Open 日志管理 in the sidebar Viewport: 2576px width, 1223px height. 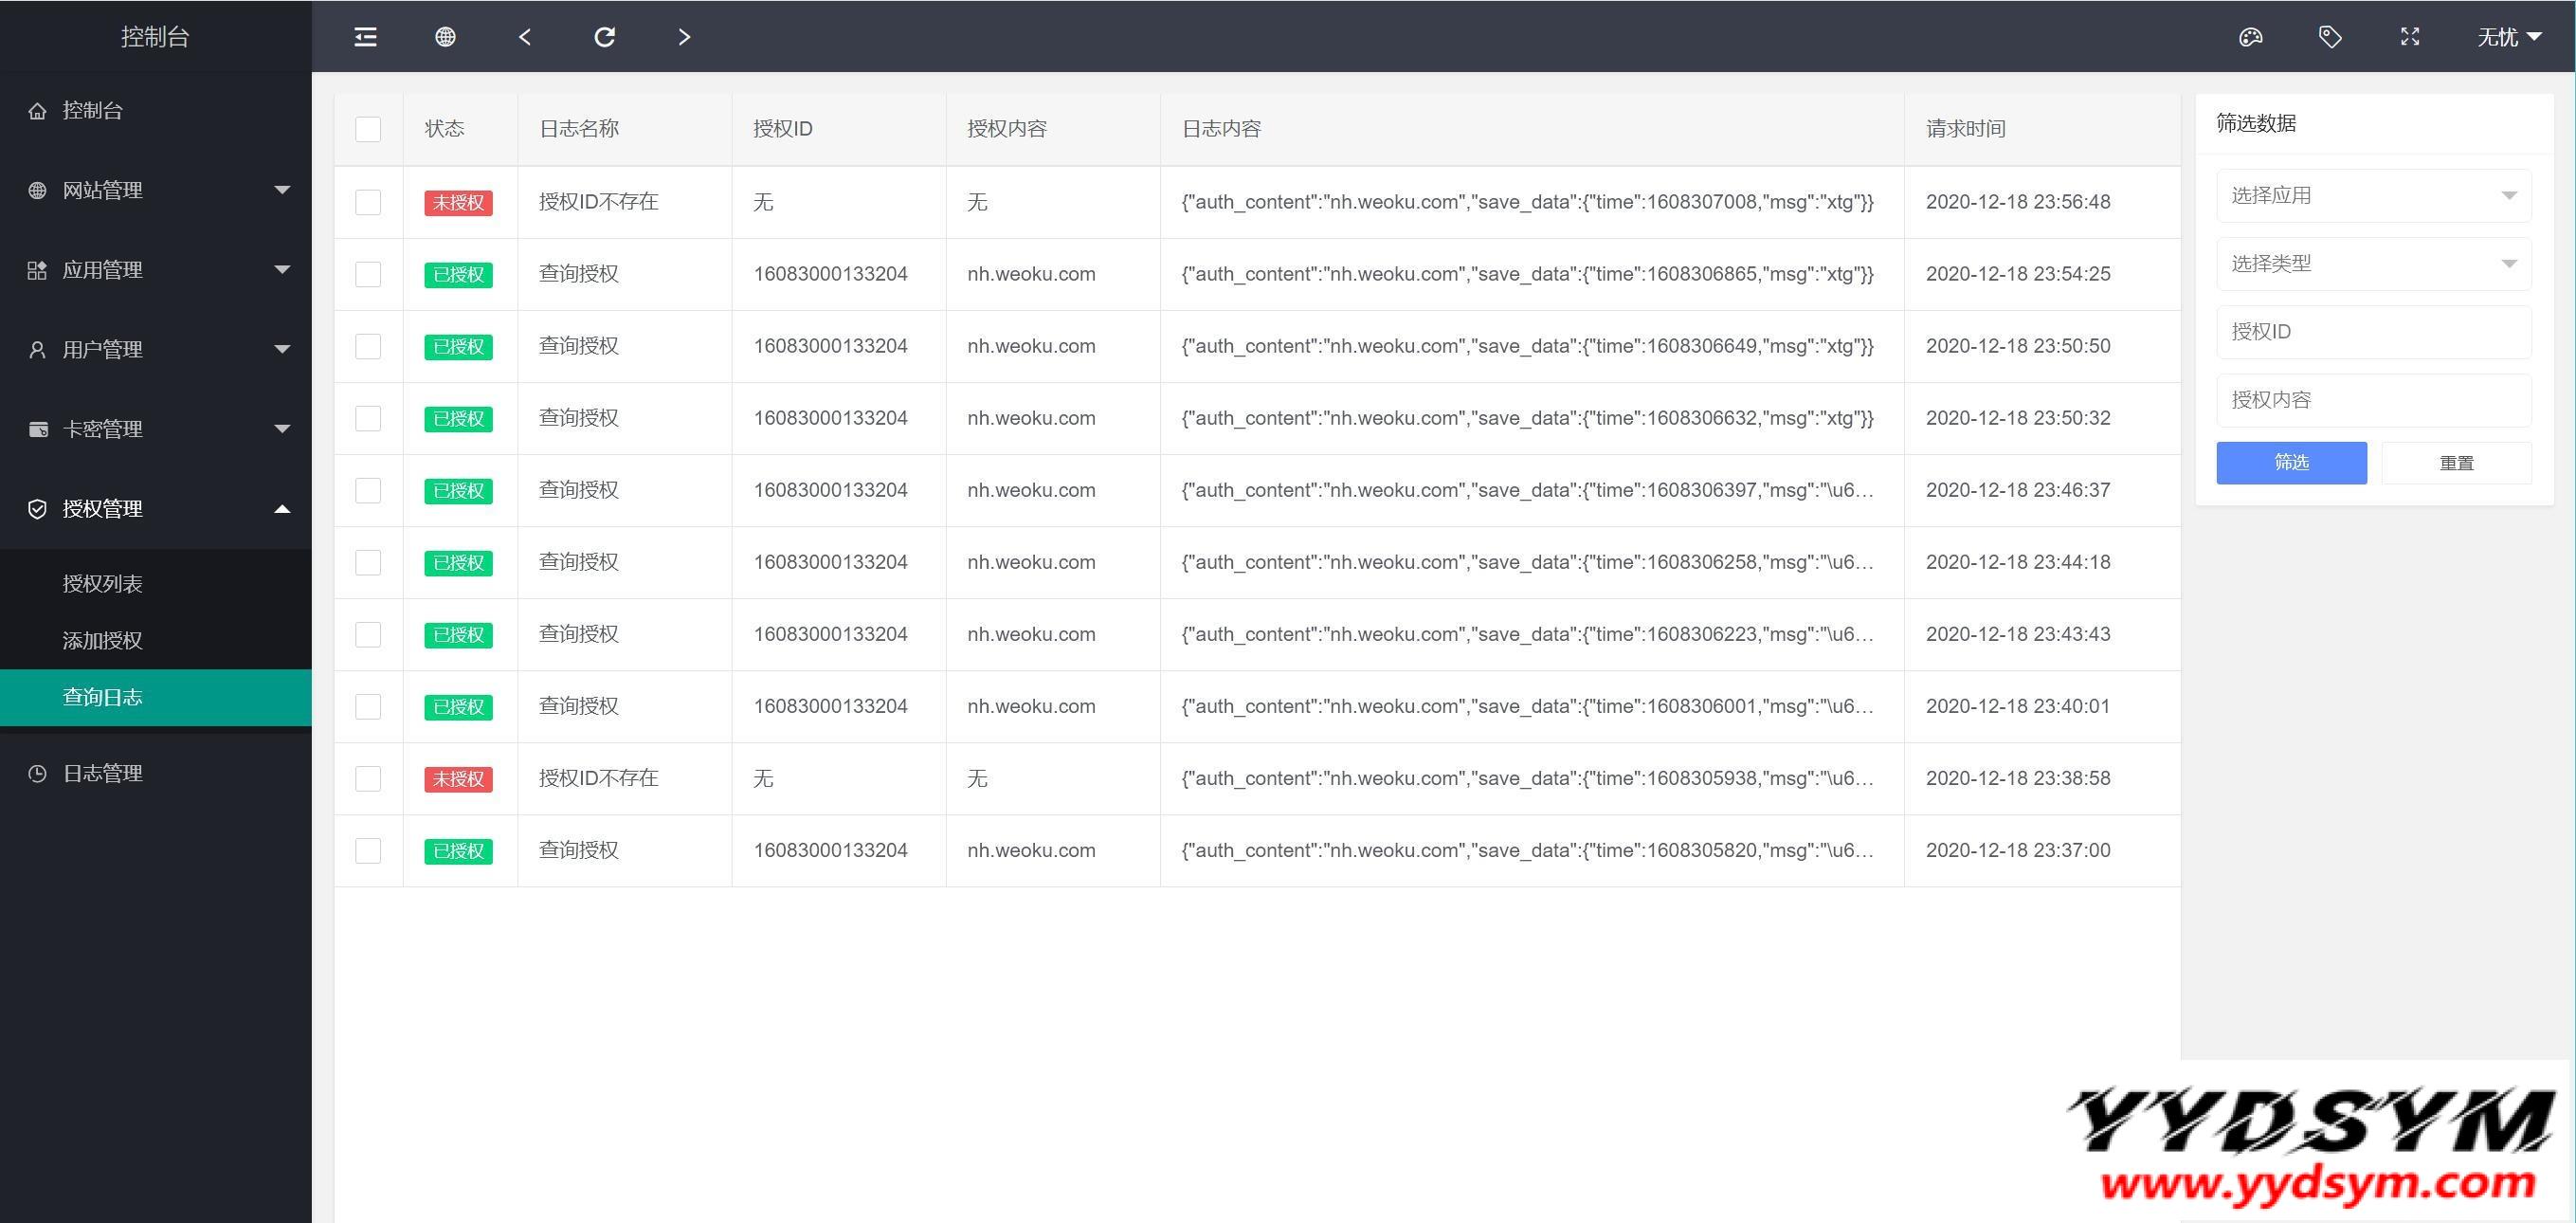pos(103,773)
